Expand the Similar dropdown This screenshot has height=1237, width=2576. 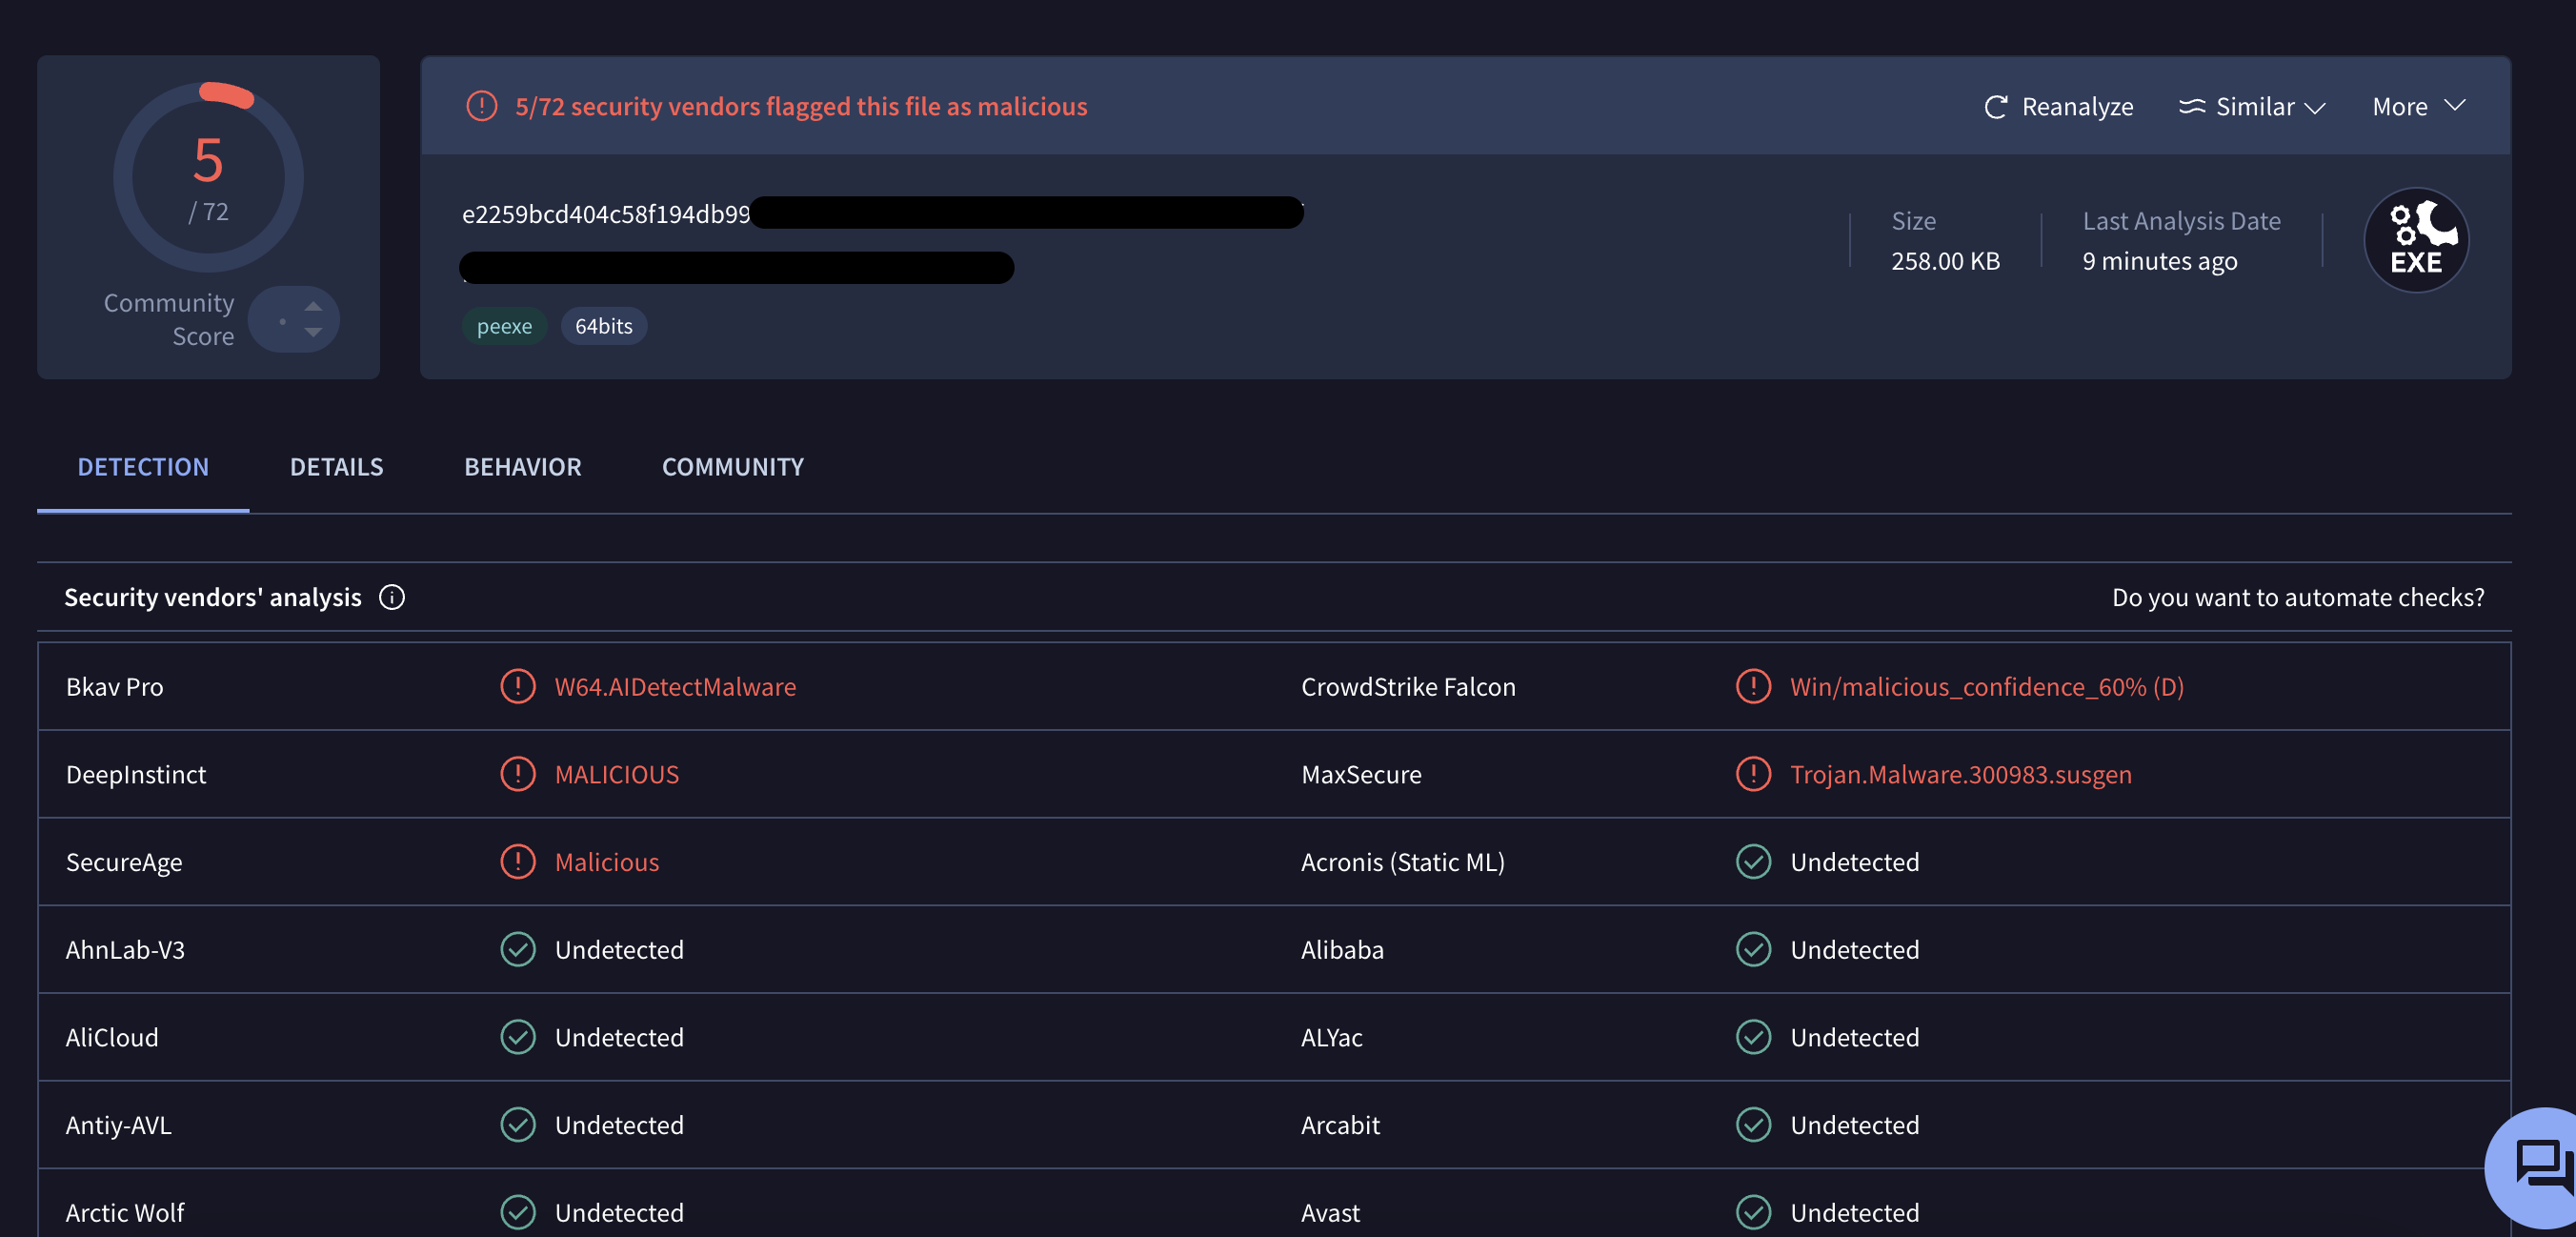pos(2315,107)
